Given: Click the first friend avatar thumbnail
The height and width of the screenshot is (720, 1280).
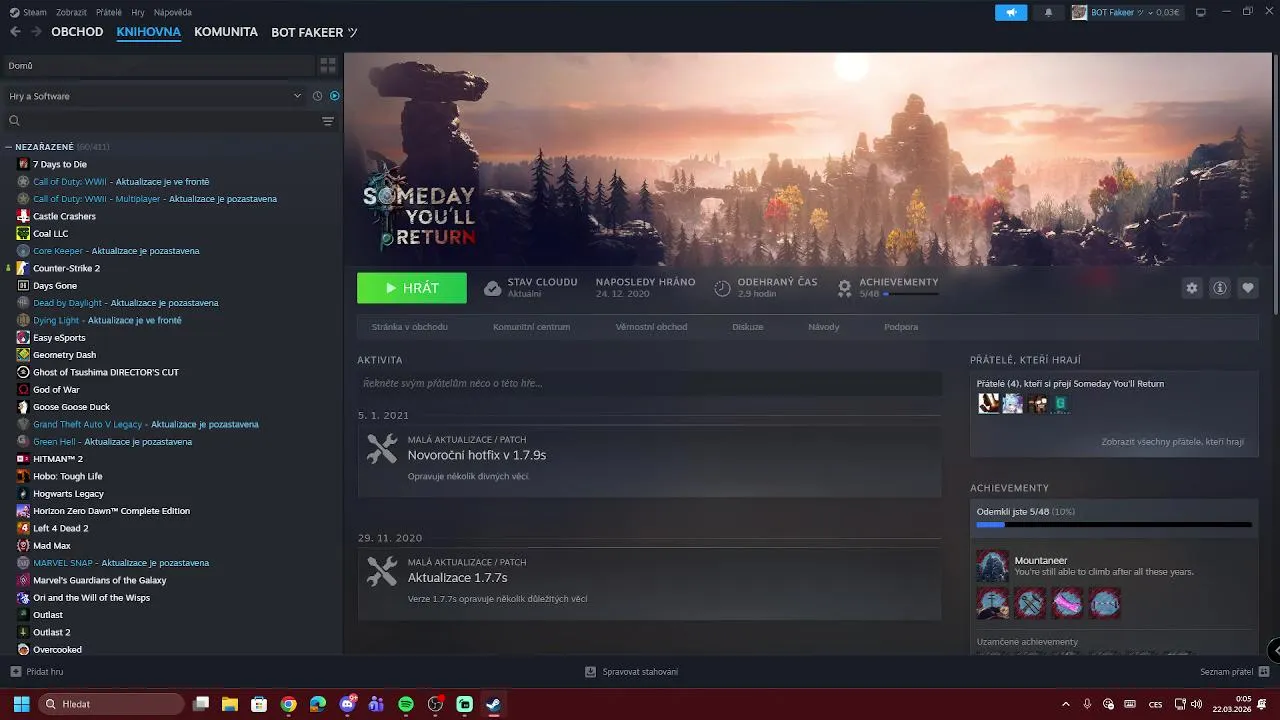Looking at the screenshot, I should (x=988, y=403).
